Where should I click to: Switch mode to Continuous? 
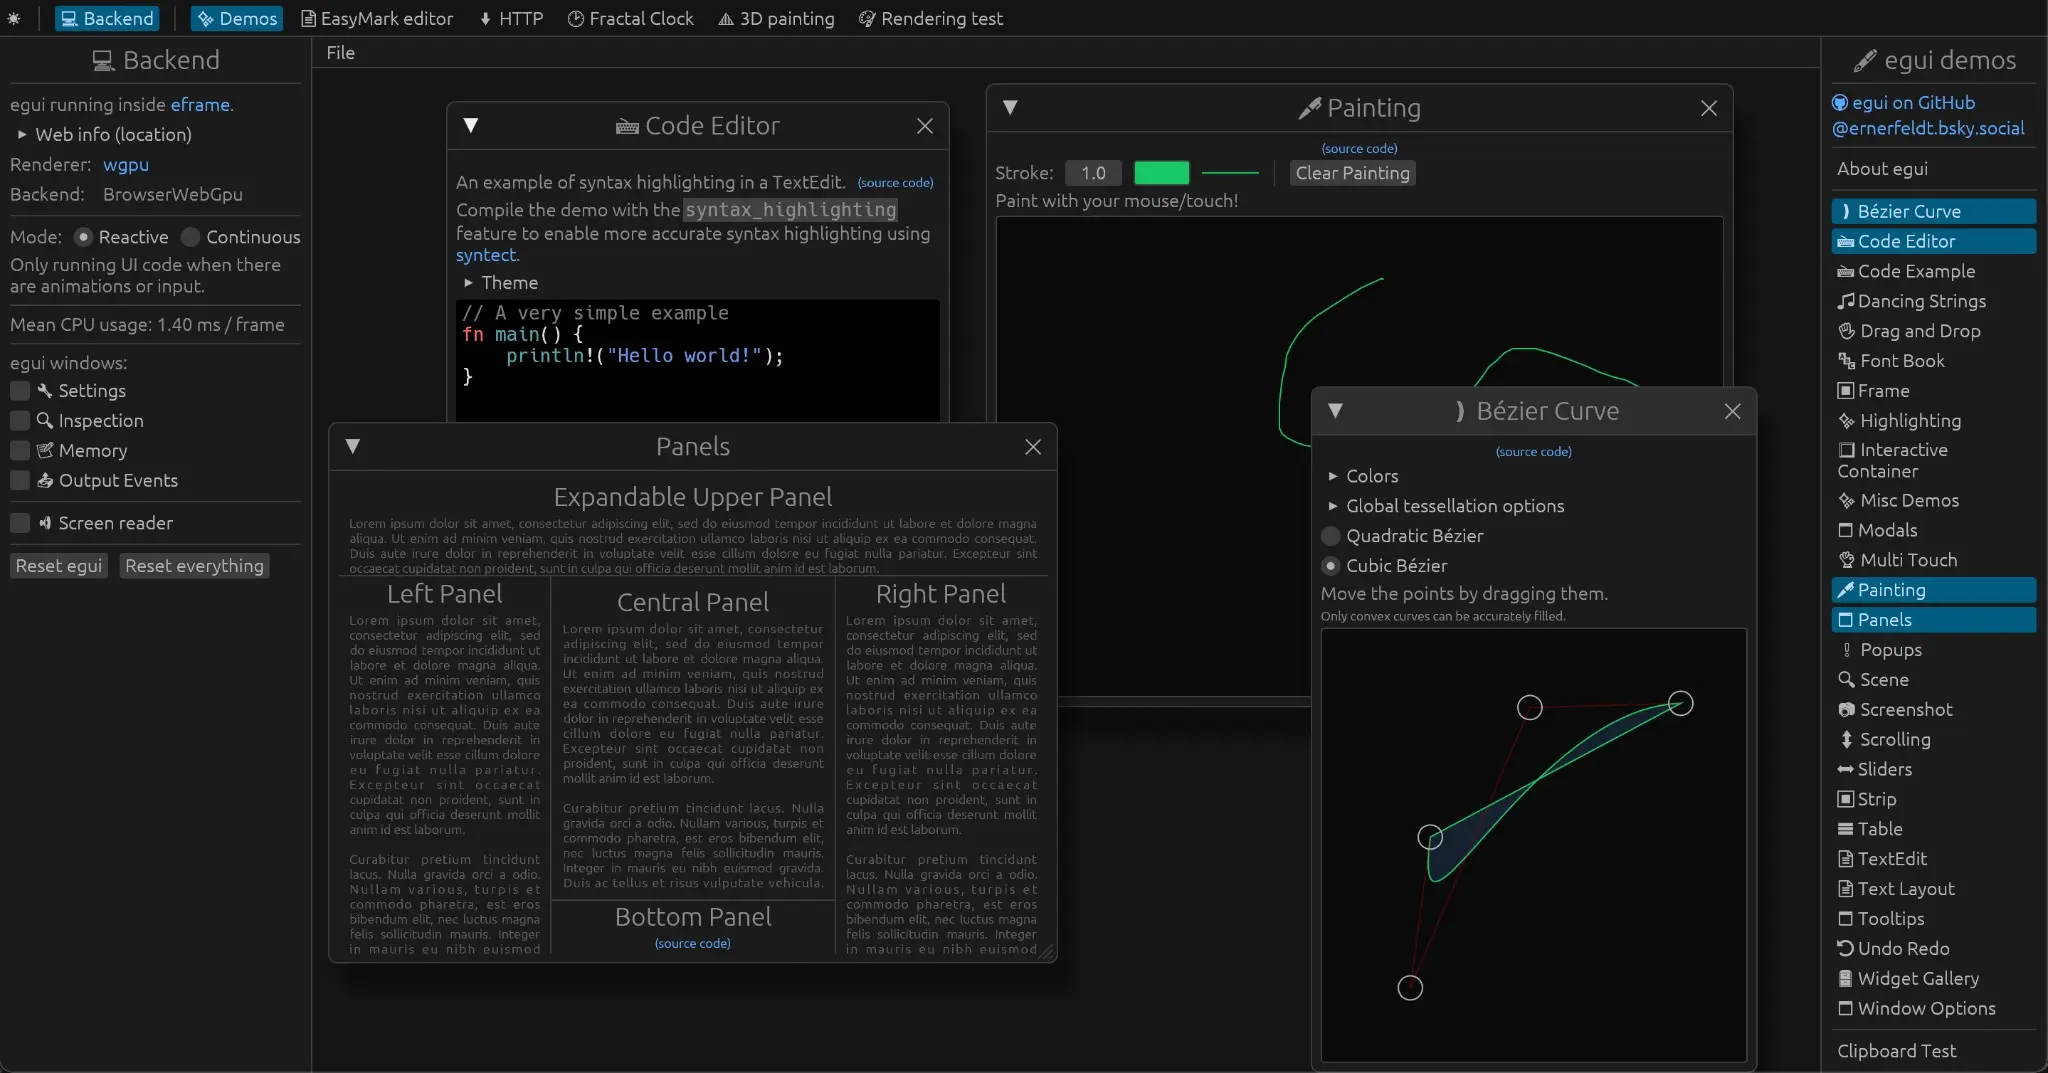[191, 237]
